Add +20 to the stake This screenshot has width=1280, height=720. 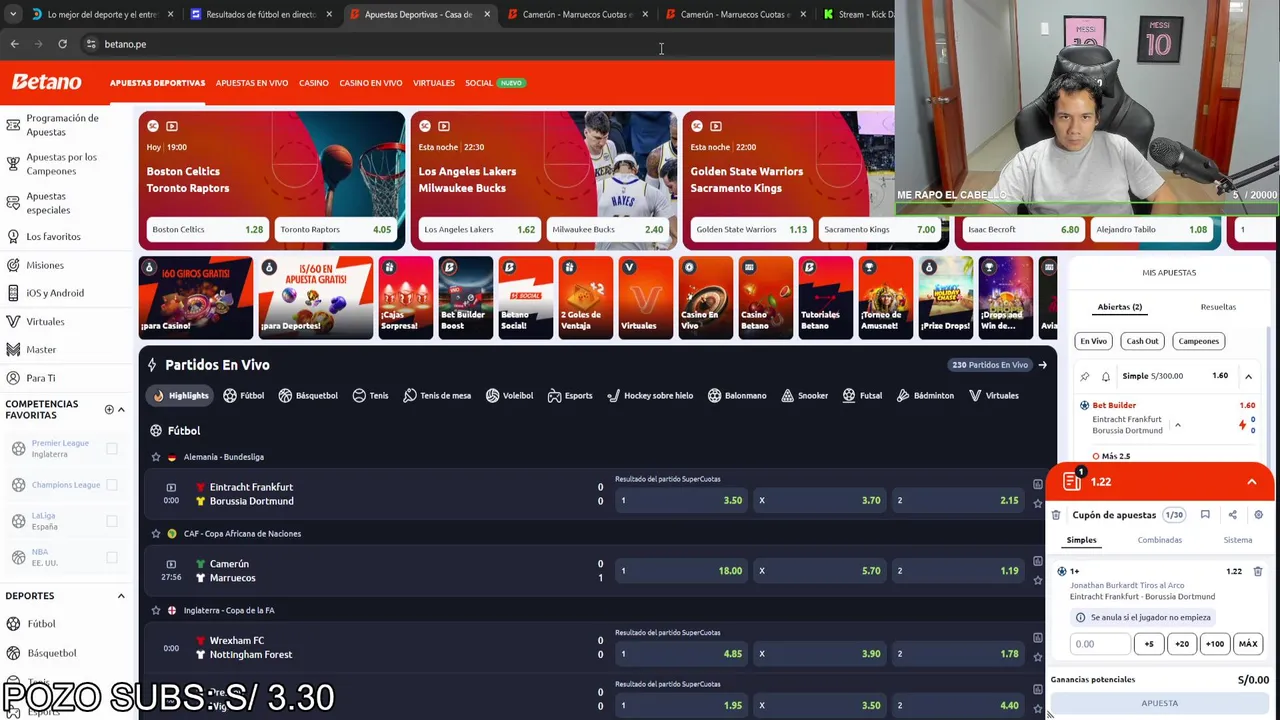click(1182, 644)
